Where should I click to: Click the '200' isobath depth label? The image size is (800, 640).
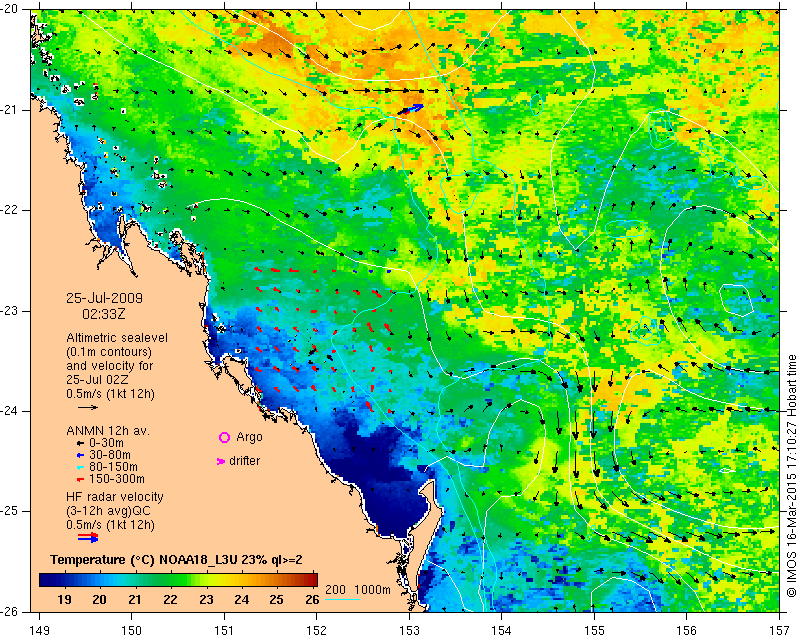point(335,590)
